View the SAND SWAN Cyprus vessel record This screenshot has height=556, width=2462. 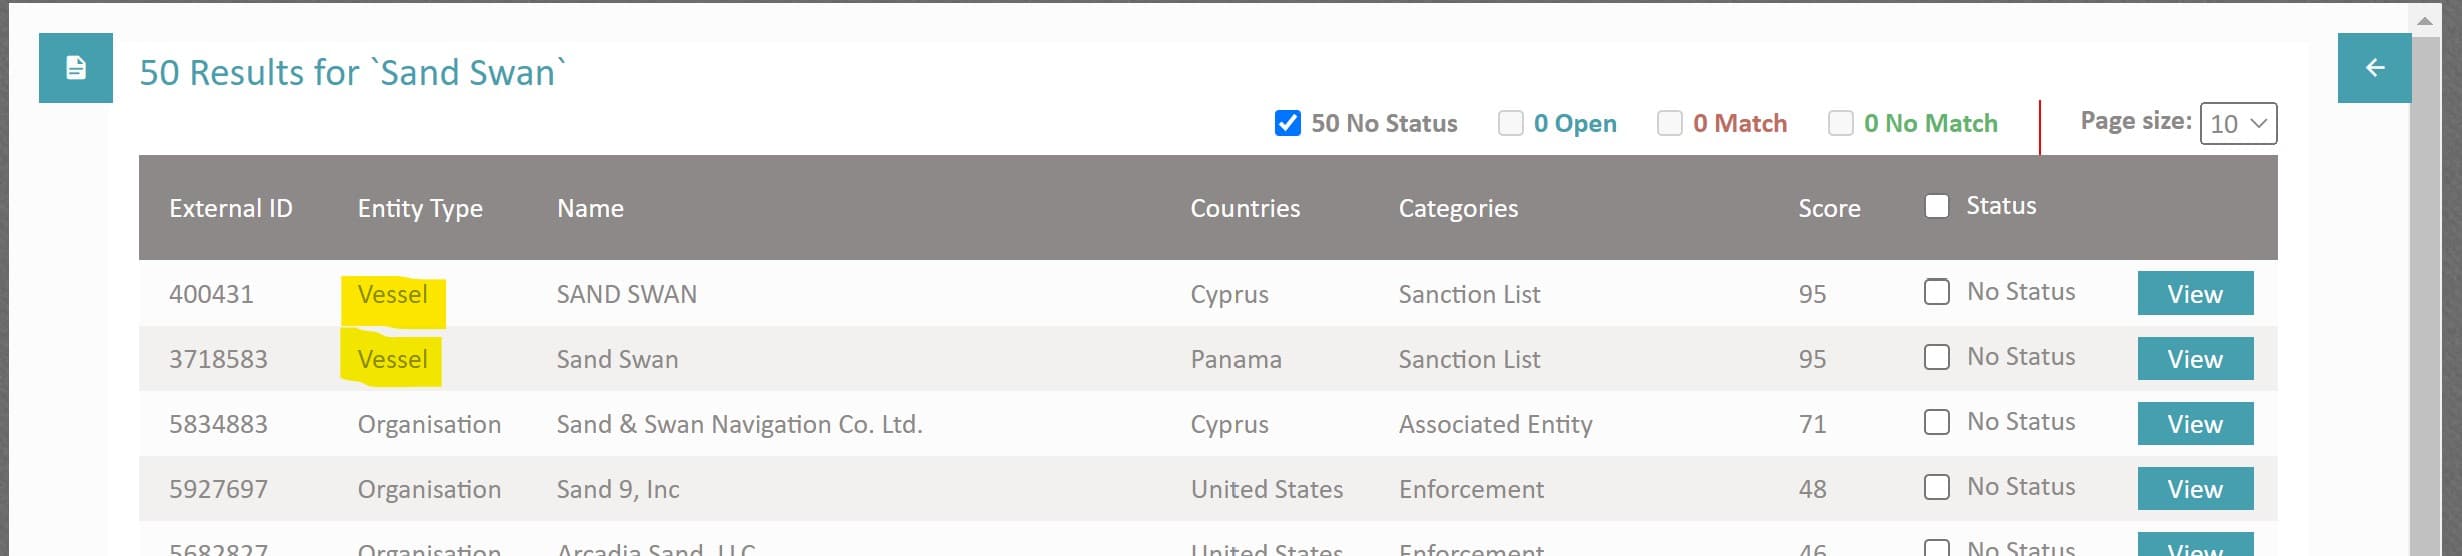(2194, 294)
